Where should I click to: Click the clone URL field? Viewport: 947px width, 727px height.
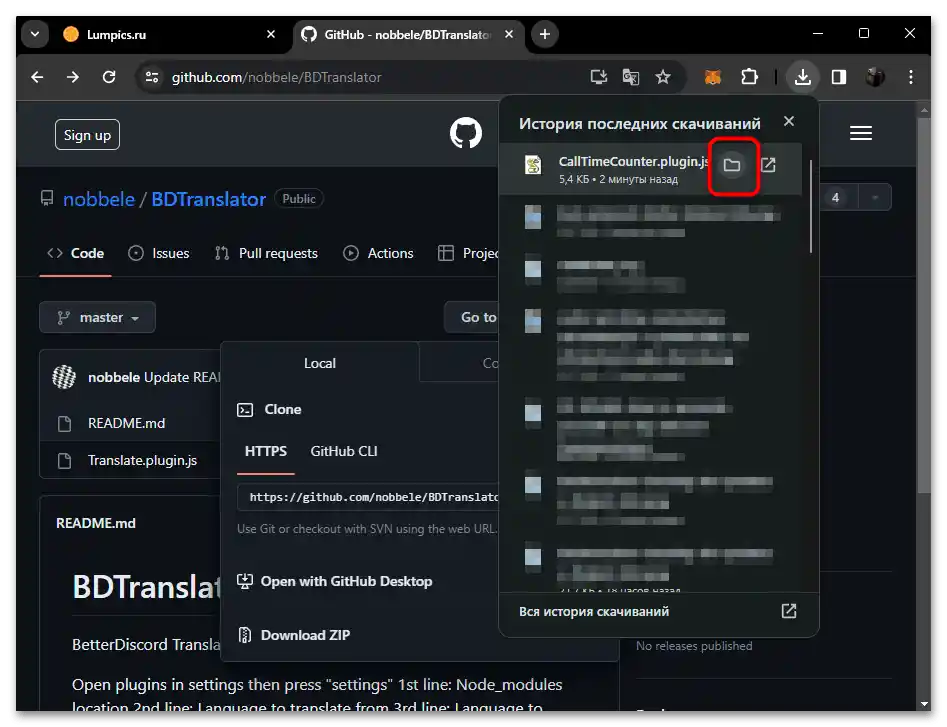pos(368,498)
